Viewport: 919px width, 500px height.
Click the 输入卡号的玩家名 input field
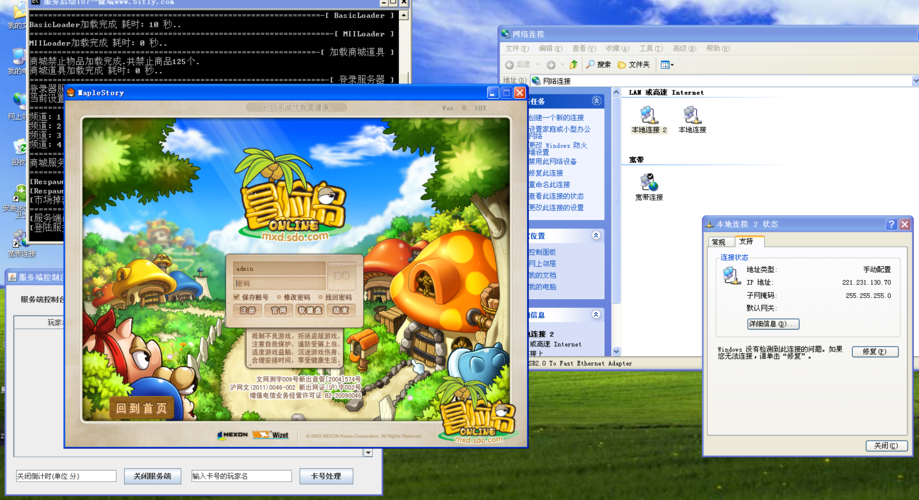tap(241, 476)
